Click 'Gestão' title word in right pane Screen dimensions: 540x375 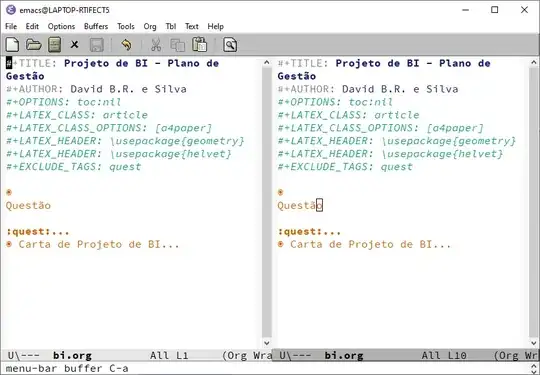[x=297, y=76]
